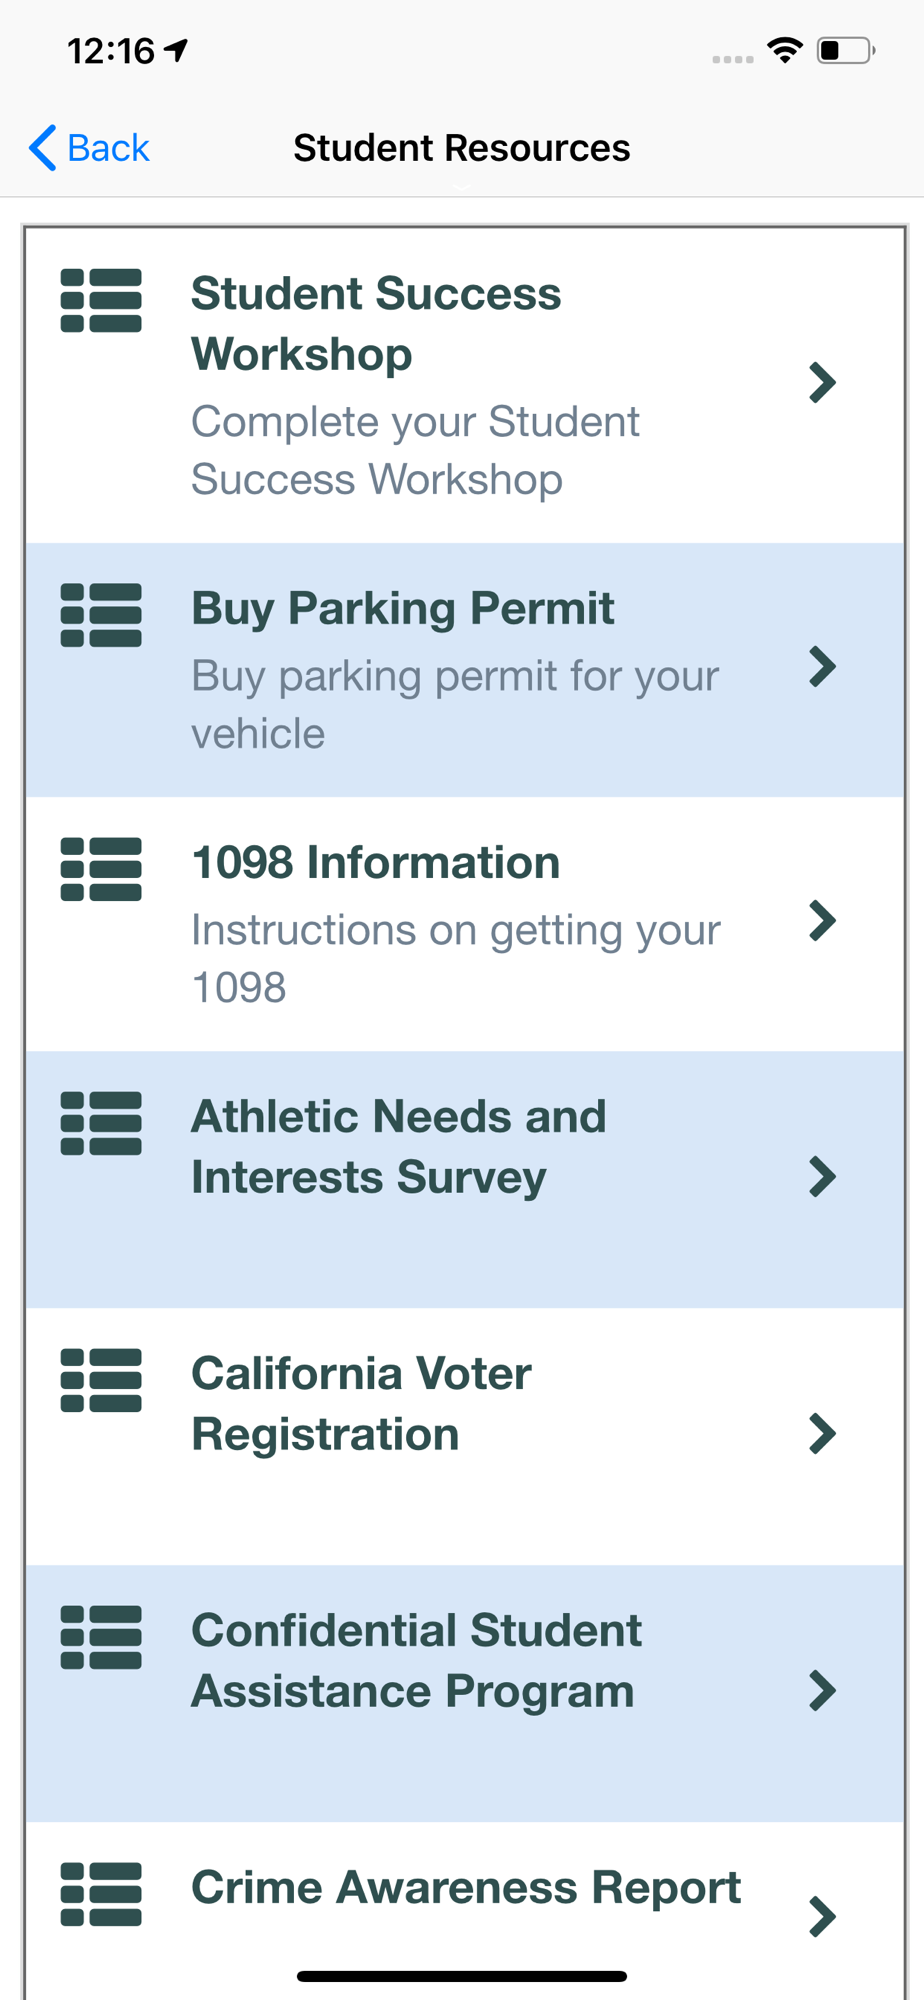
Task: Open the Crime Awareness Report link
Action: 466,1888
